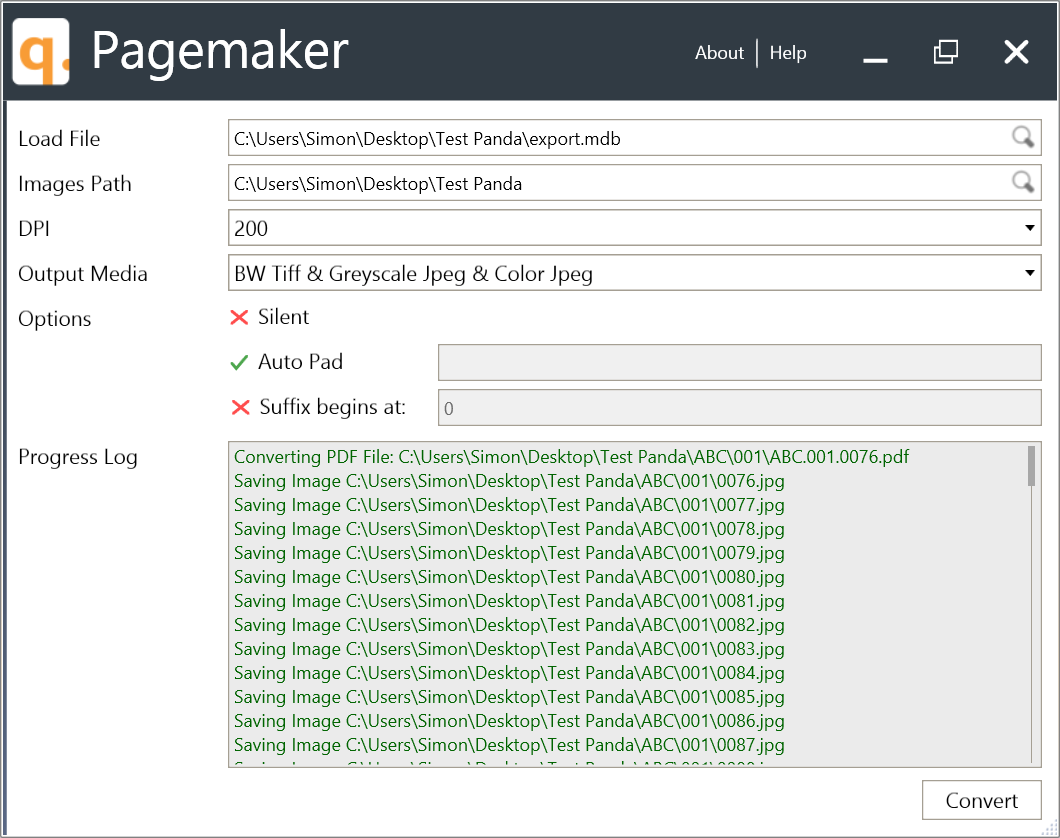Viewport: 1060px width, 838px height.
Task: Click the Images Path label
Action: [74, 184]
